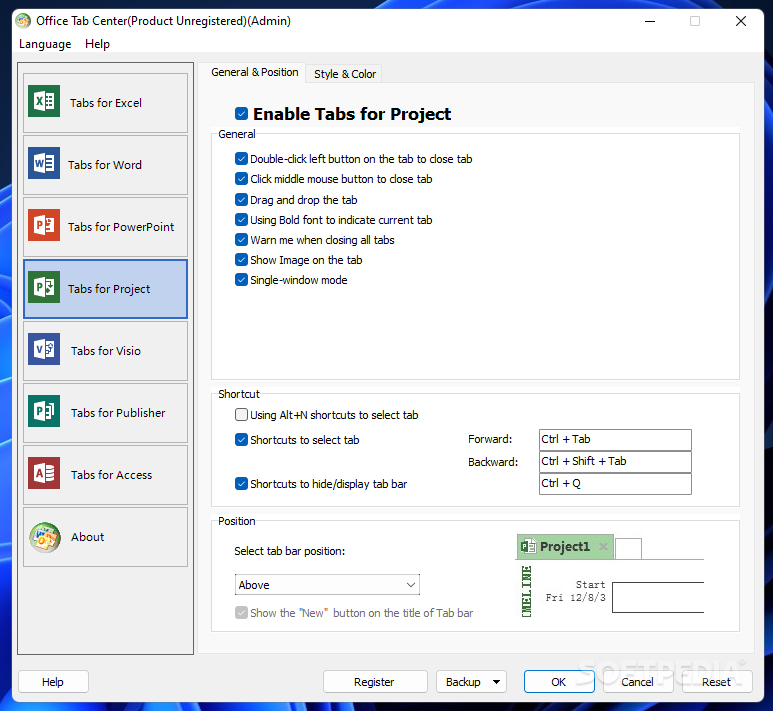Open the Help menu
Image resolution: width=773 pixels, height=711 pixels.
coord(97,44)
